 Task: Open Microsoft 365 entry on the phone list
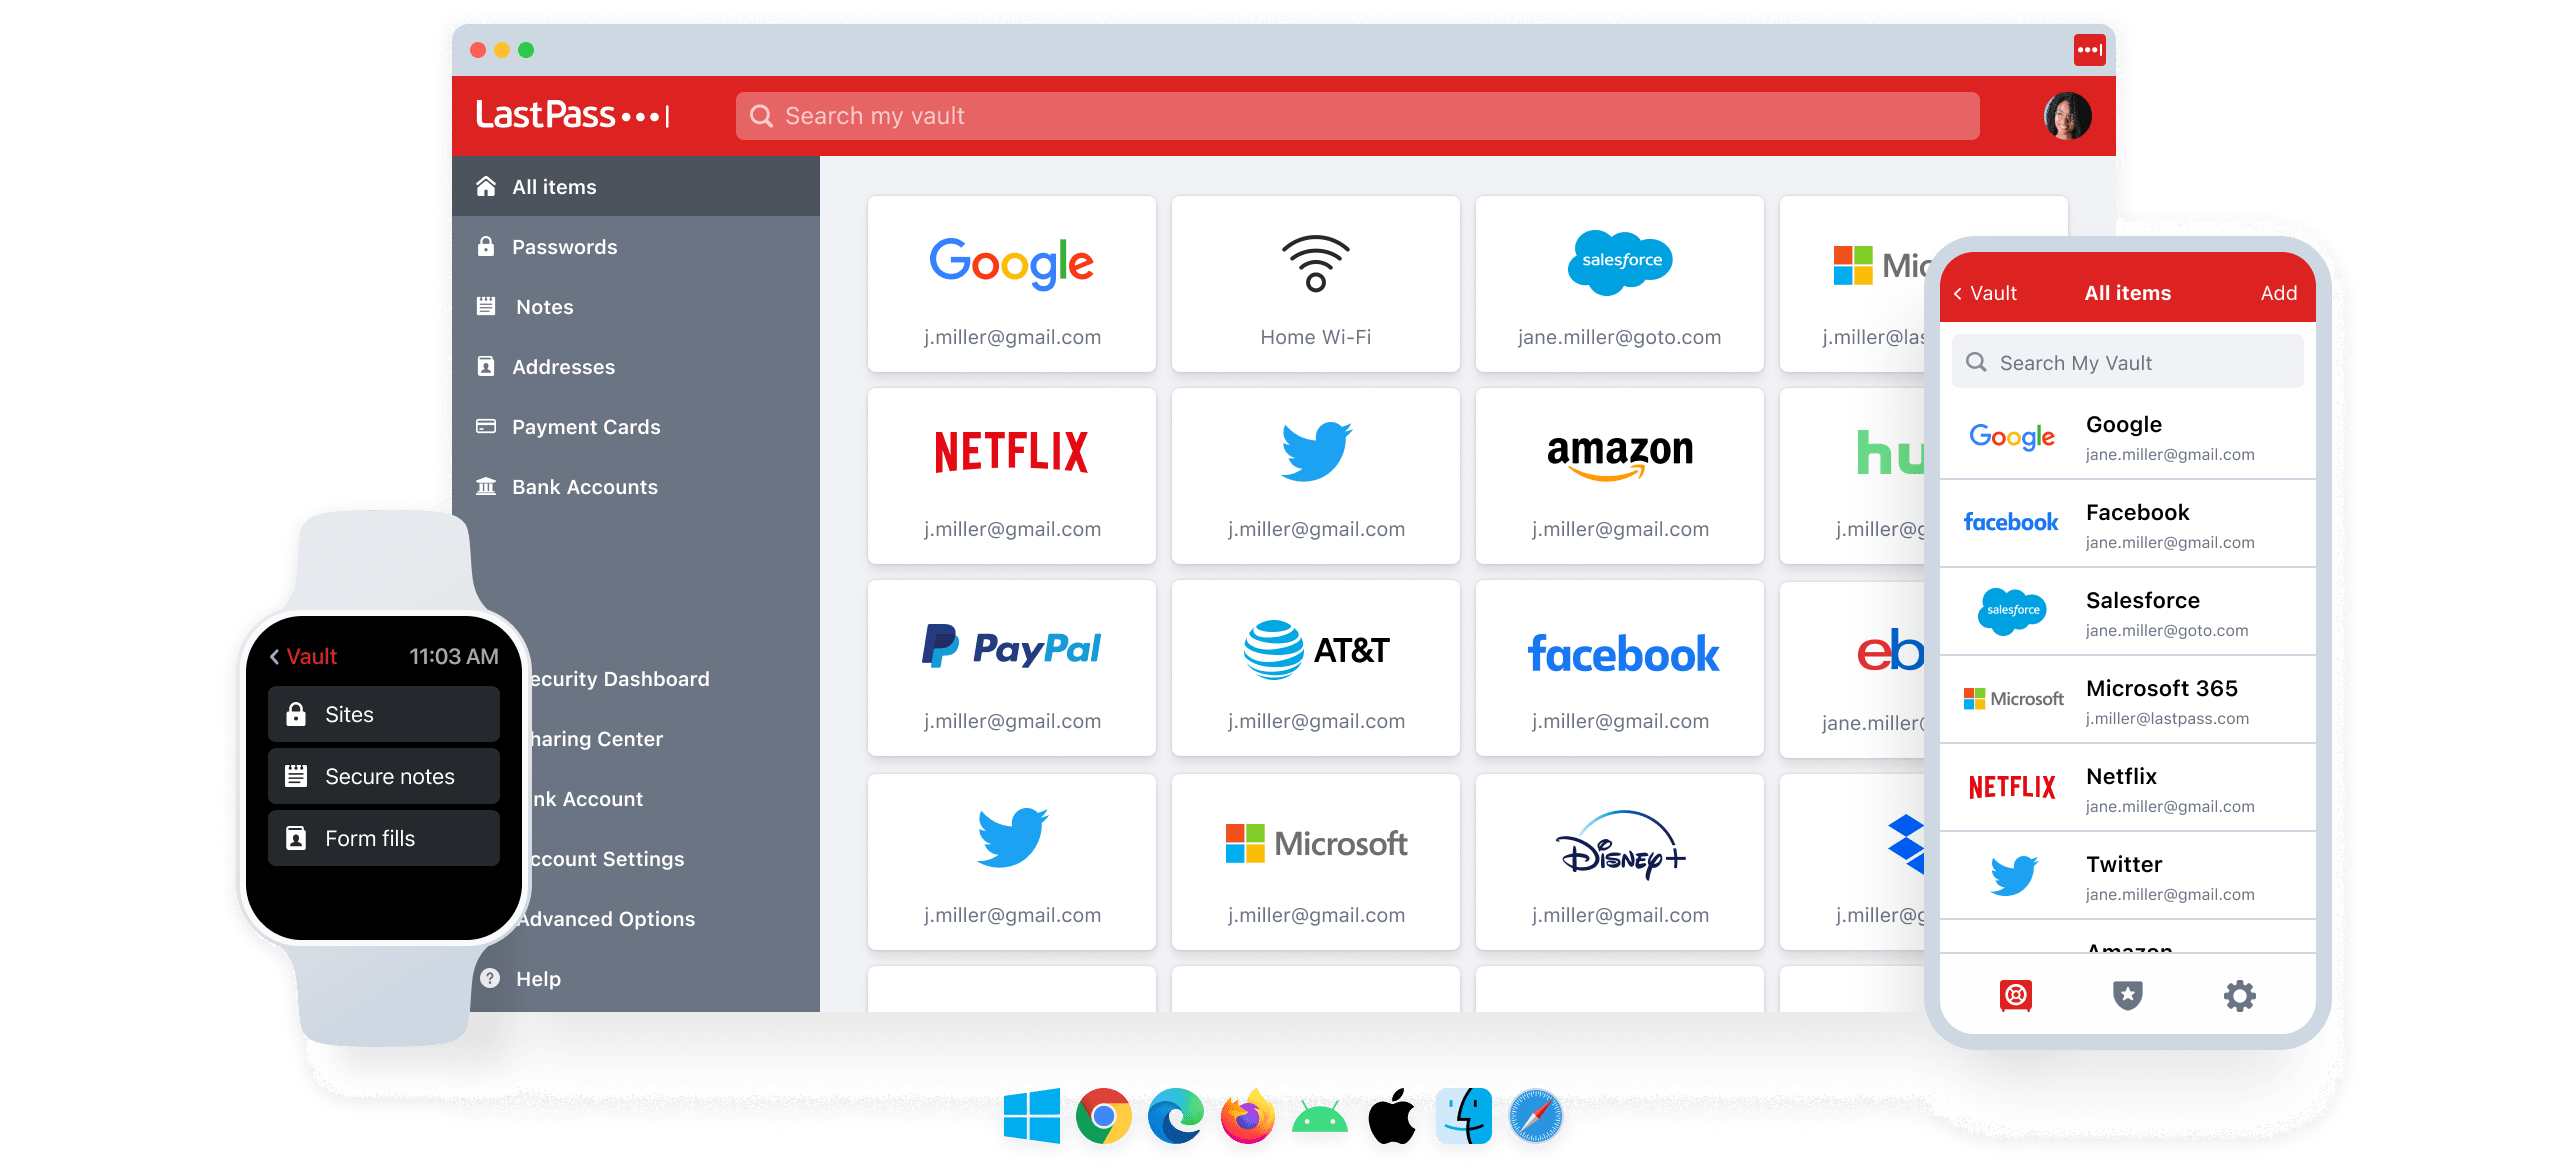tap(2127, 700)
